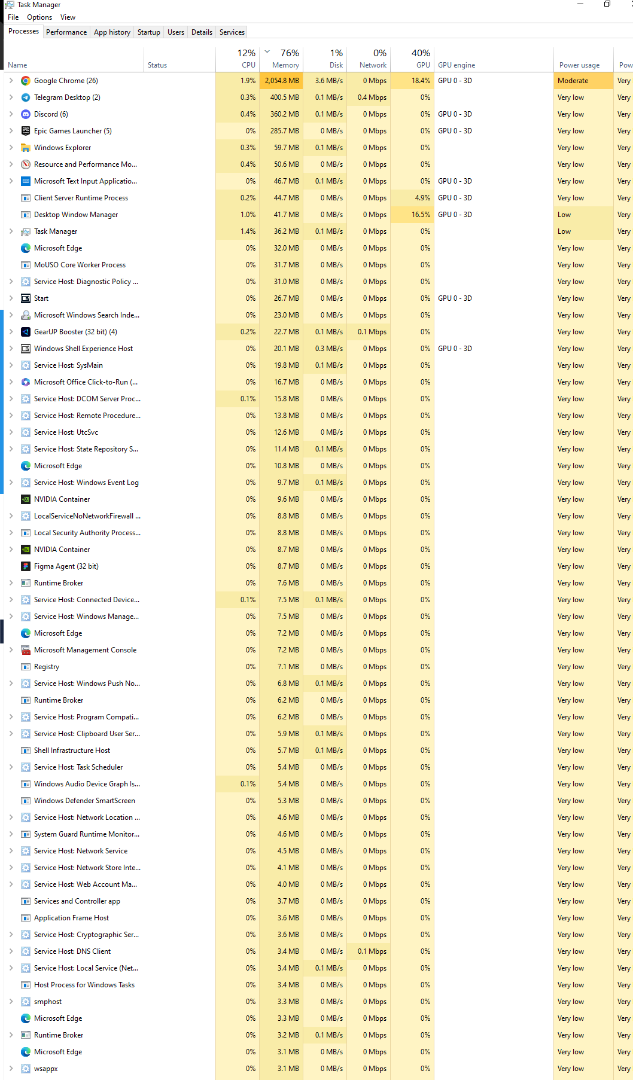
Task: Expand the Google Chrome process group
Action: (x=11, y=81)
